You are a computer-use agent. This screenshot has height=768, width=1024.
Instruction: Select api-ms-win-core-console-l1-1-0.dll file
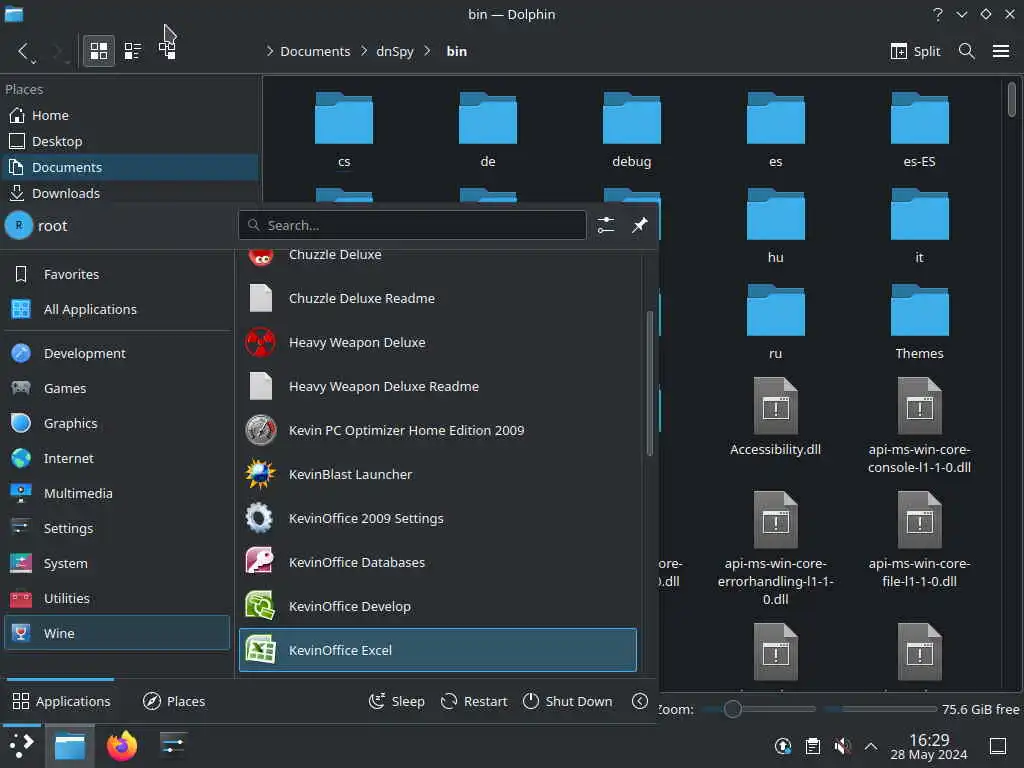[x=920, y=426]
